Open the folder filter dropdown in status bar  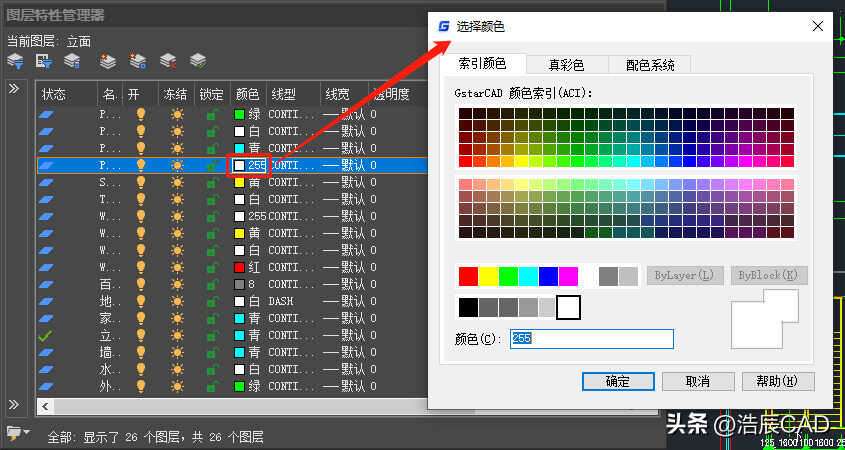(18, 434)
